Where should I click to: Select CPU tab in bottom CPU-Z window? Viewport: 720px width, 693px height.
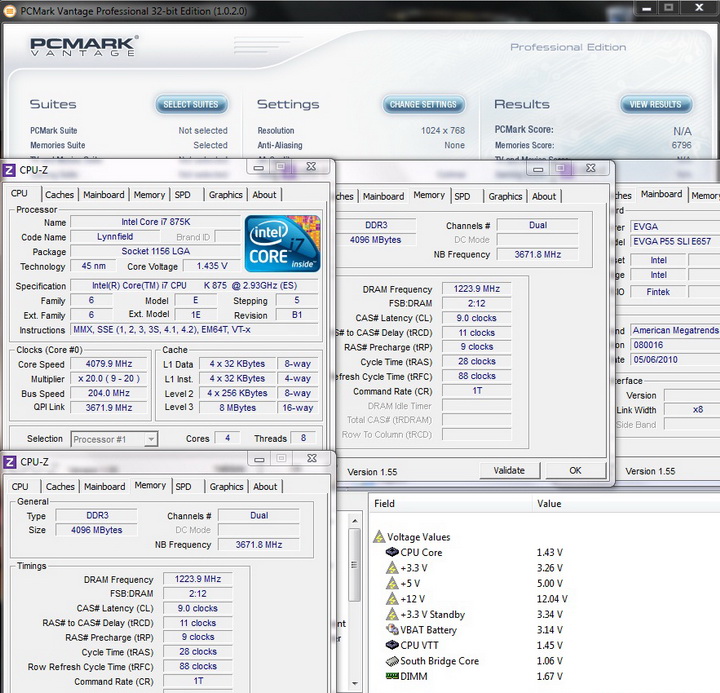coord(20,487)
